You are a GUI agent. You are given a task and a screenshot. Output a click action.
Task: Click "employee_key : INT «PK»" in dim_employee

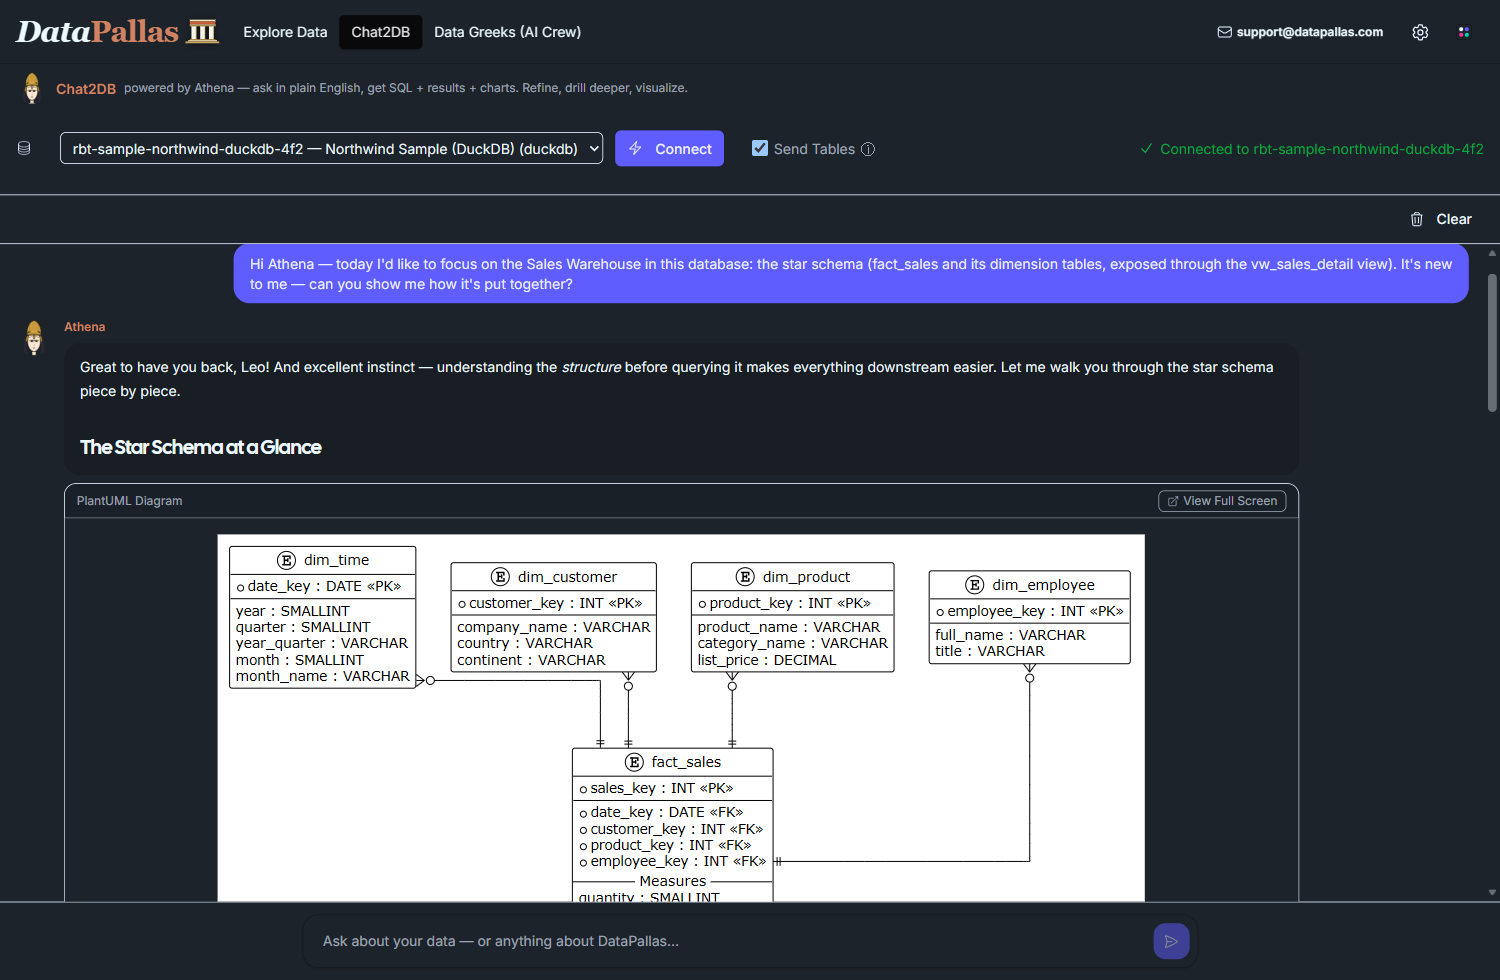click(1029, 611)
